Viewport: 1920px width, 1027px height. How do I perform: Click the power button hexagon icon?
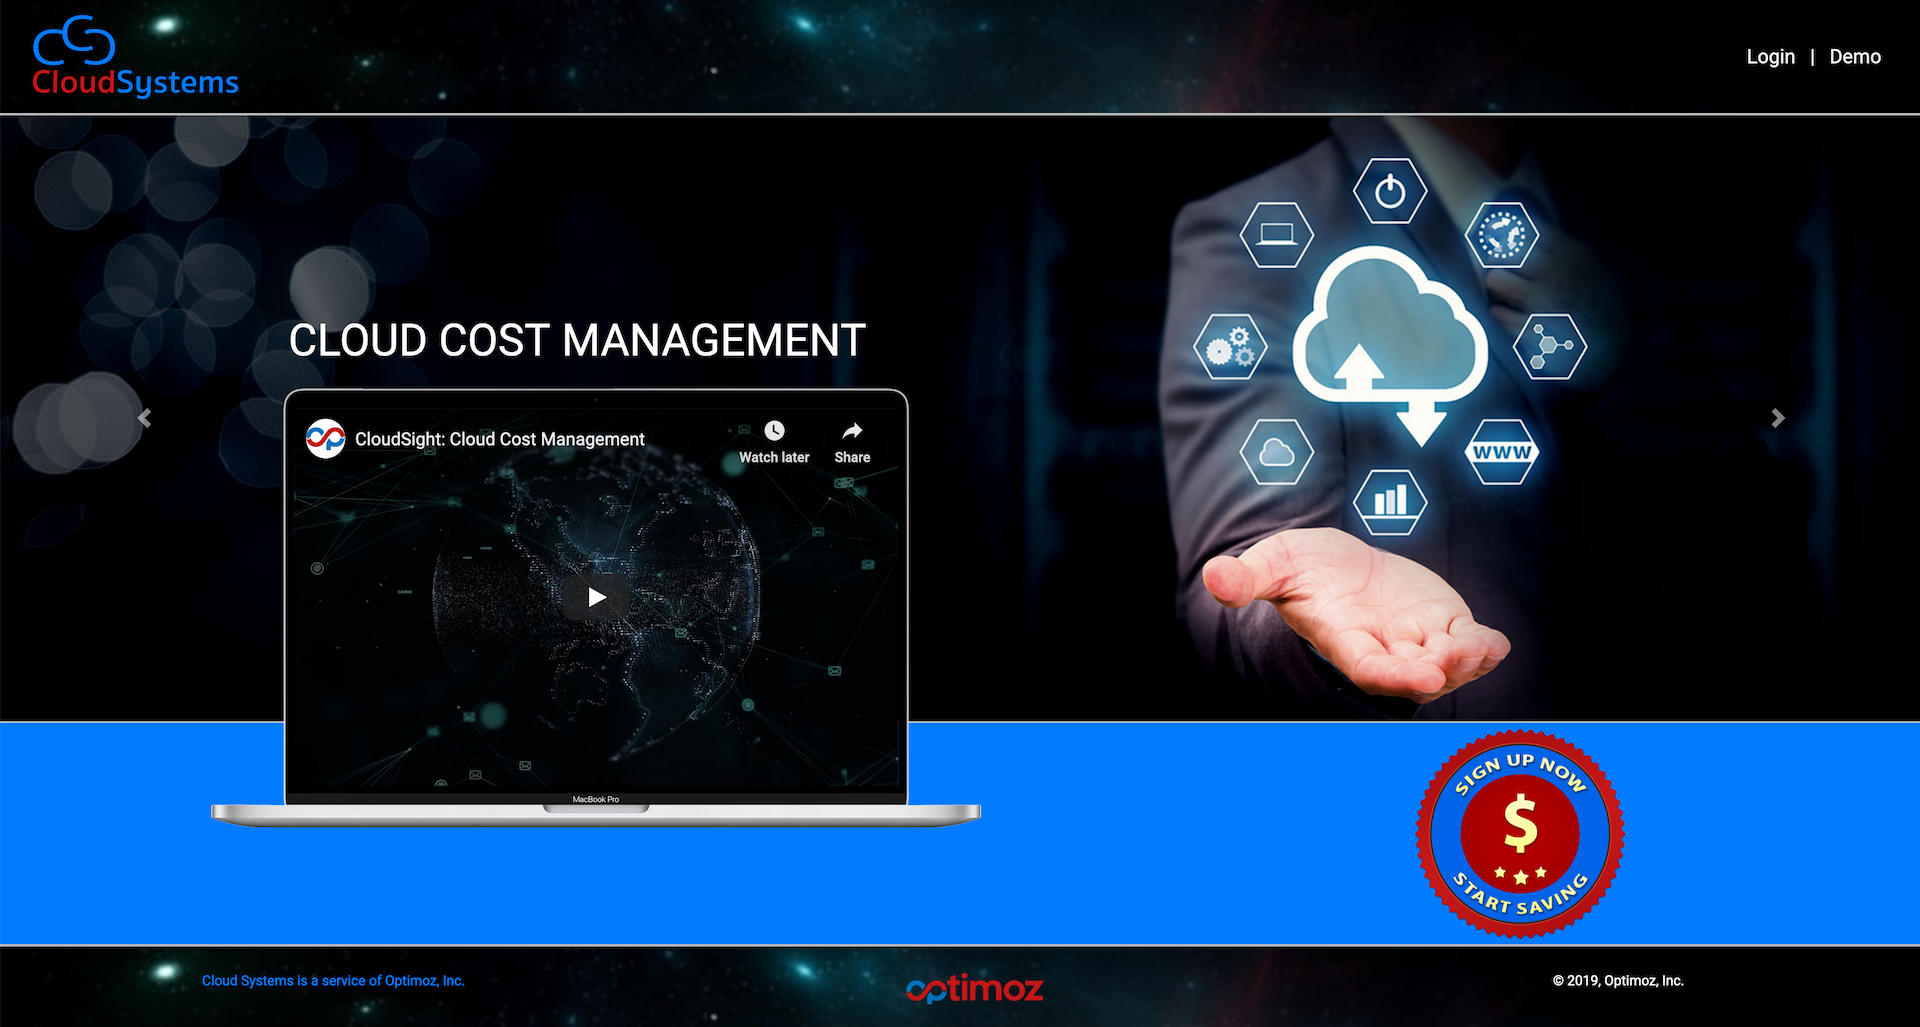click(1390, 190)
